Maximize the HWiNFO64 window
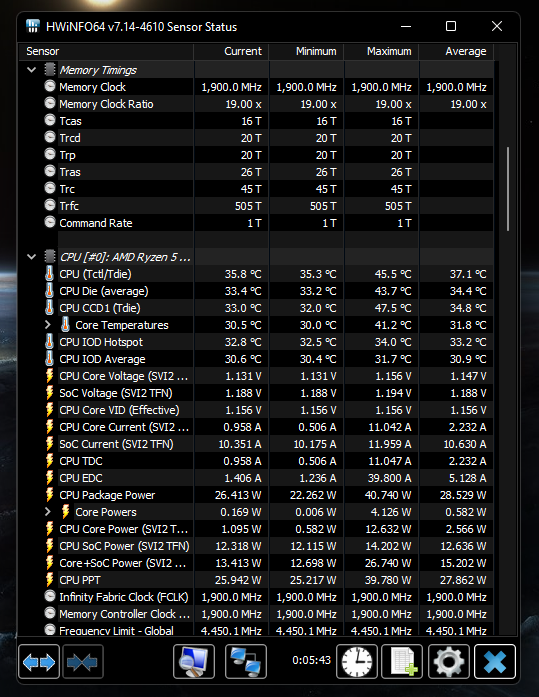Image resolution: width=539 pixels, height=697 pixels. click(x=451, y=26)
